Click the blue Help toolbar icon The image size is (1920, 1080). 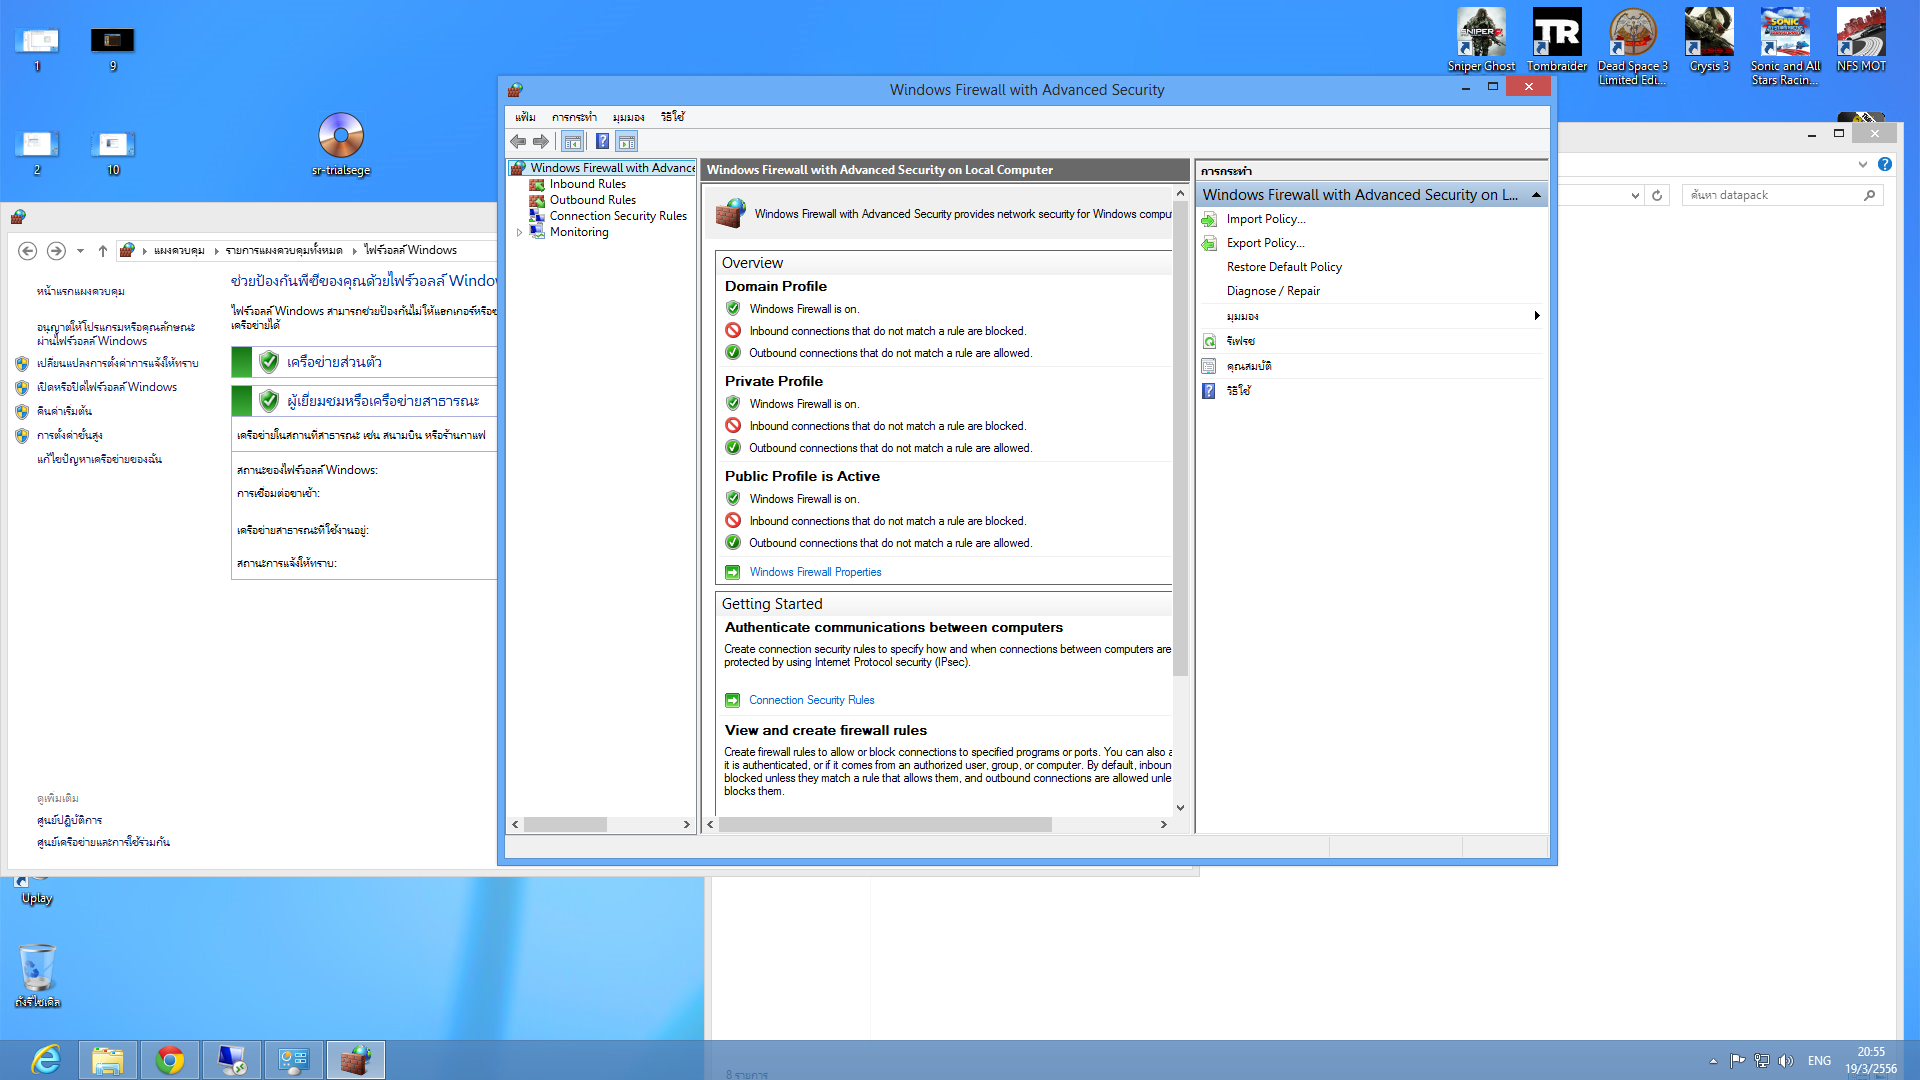pyautogui.click(x=602, y=142)
